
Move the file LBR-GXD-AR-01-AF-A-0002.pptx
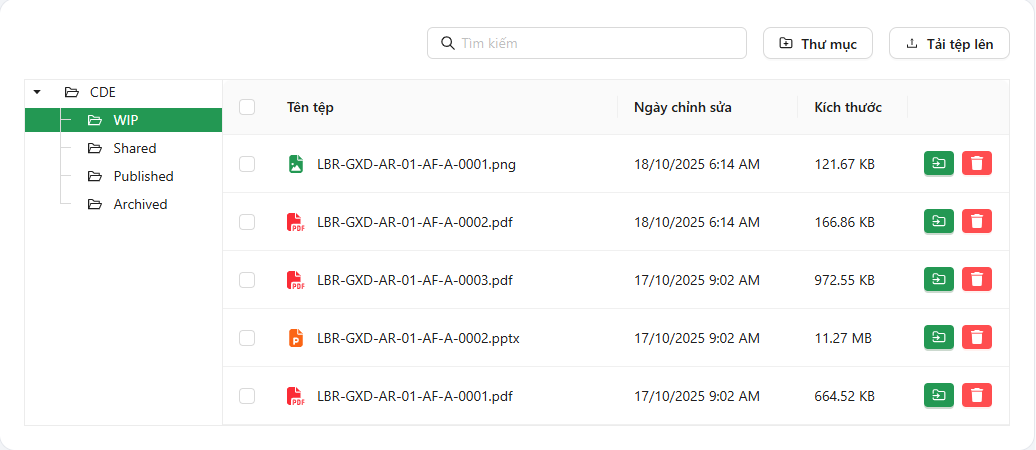point(938,338)
